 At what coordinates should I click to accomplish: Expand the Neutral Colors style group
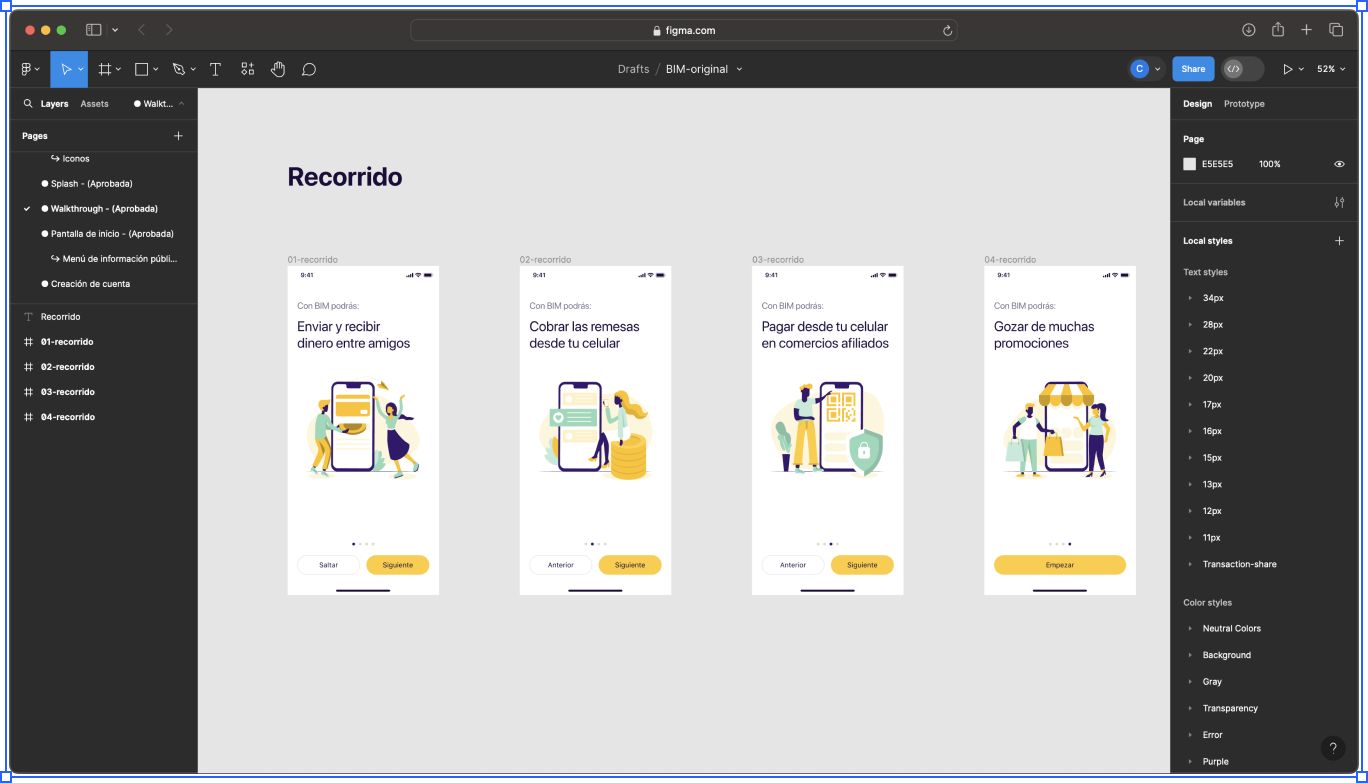coord(1190,629)
